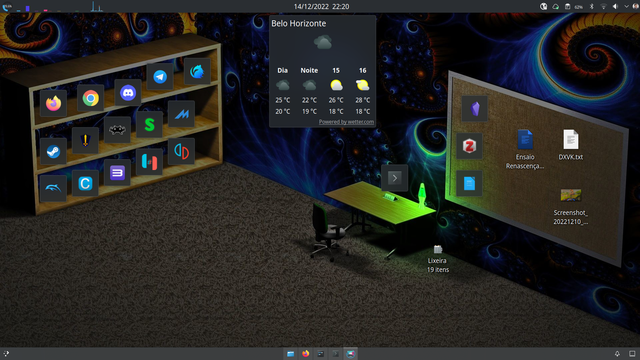
Task: Open the file manager in the taskbar
Action: coord(290,353)
